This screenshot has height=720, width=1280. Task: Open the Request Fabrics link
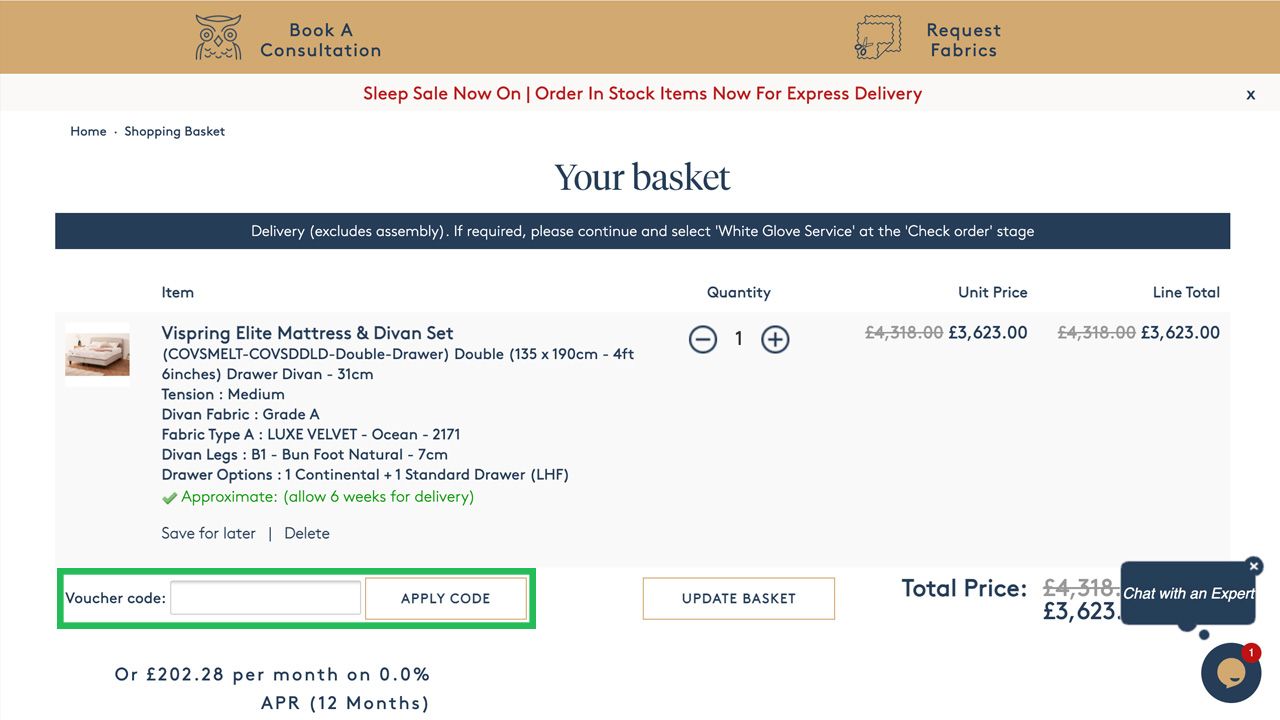click(963, 40)
